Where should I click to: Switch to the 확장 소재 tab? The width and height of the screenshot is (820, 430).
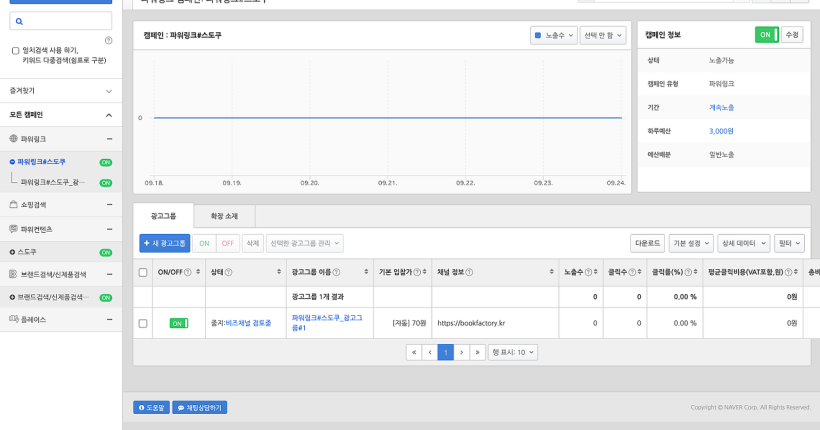point(223,216)
